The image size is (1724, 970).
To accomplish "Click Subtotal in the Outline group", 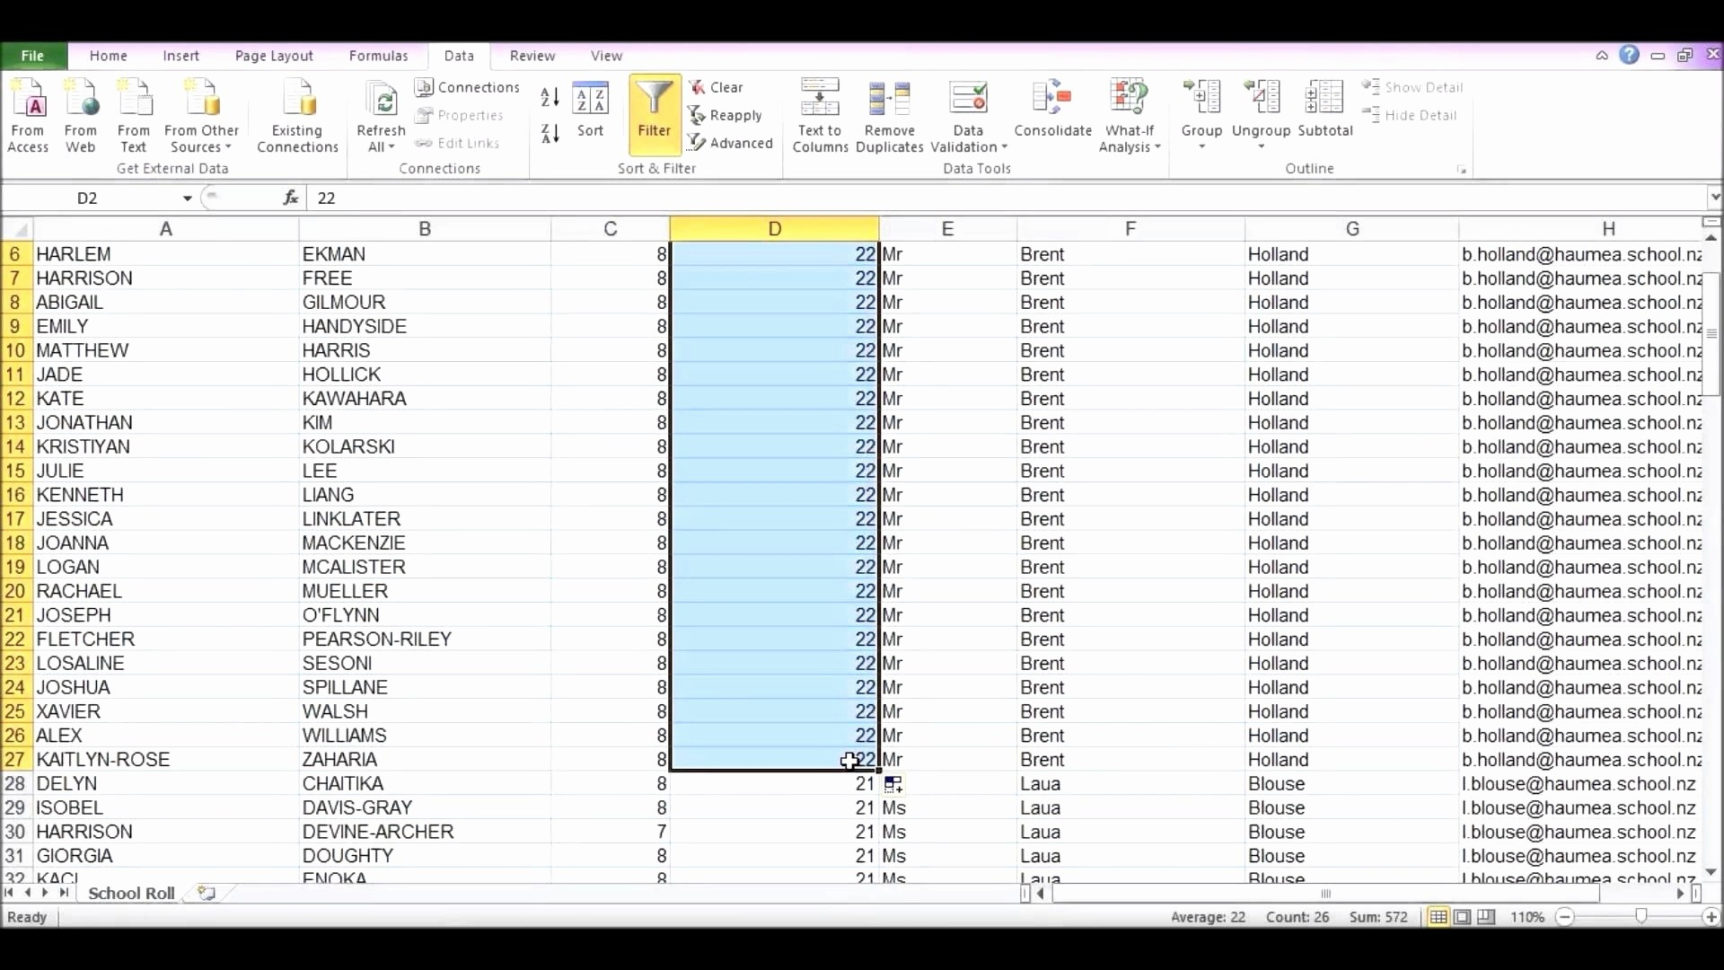I will coord(1325,113).
